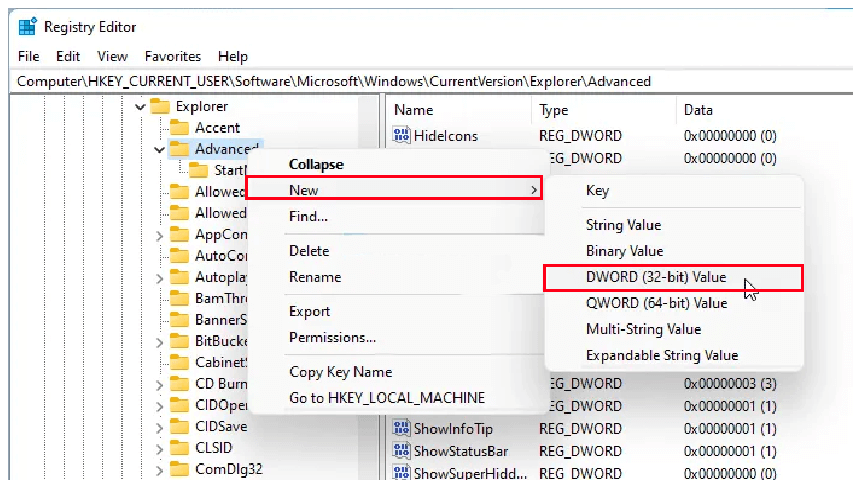Viewport: 866px width, 493px height.
Task: Click the CLSID folder icon
Action: coord(179,448)
